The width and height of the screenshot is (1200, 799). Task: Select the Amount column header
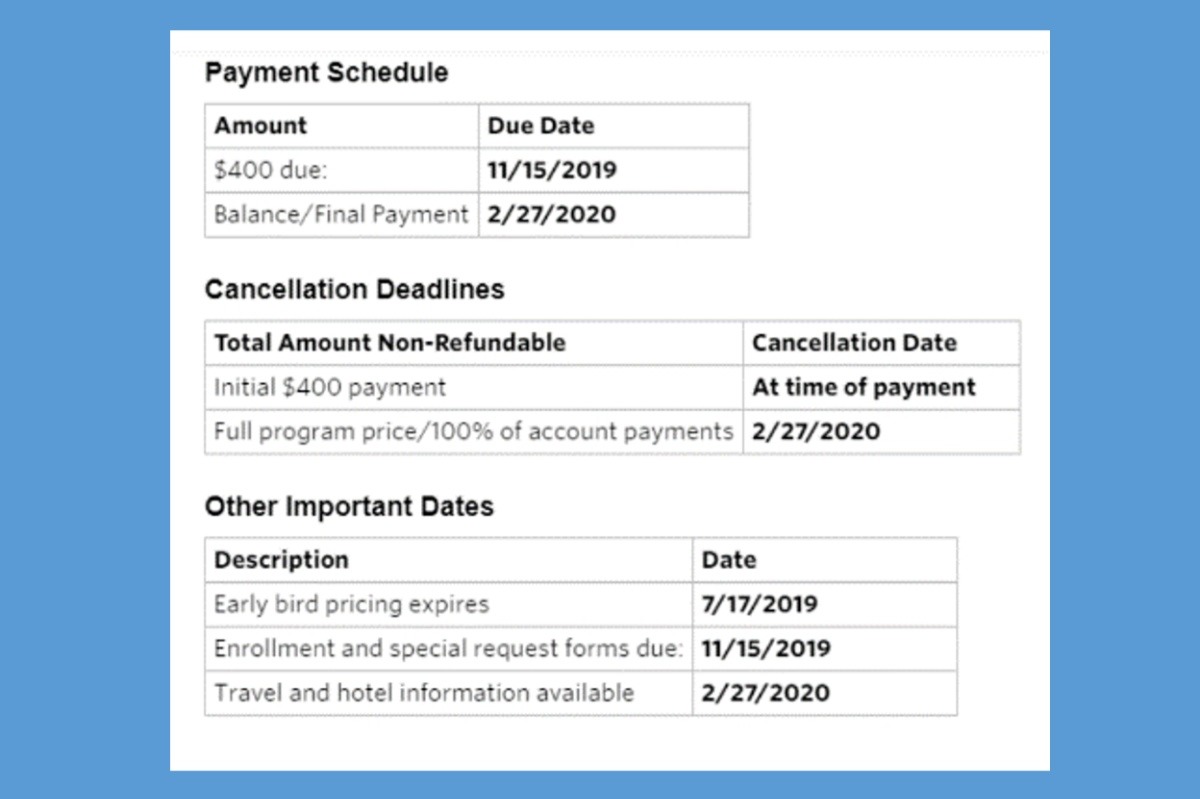261,126
